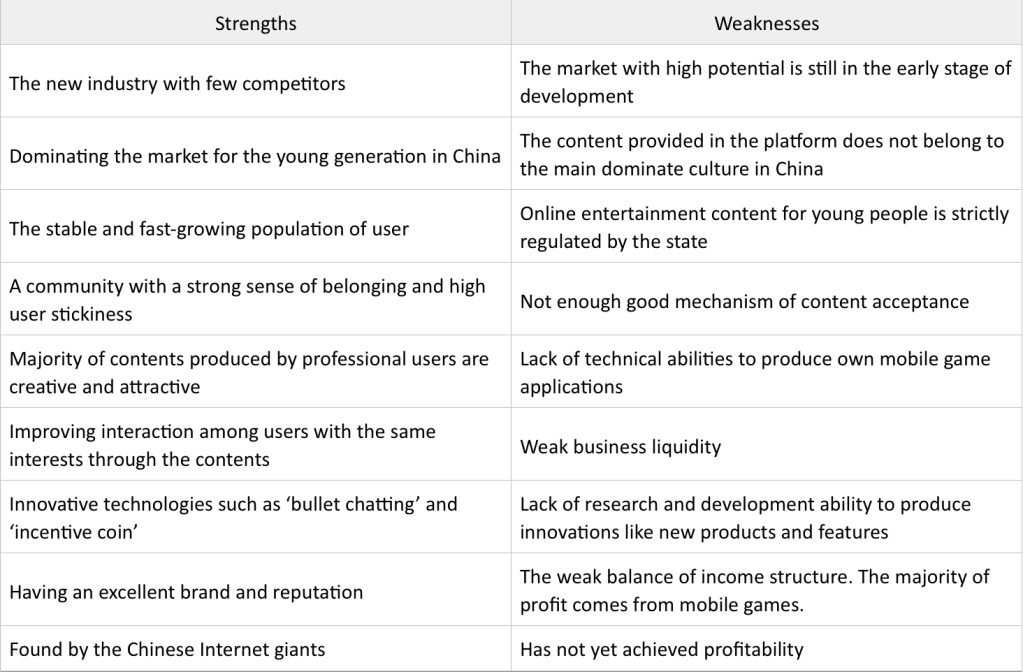The image size is (1023, 672).
Task: Click the 'weak balance of income structure' cell
Action: pos(754,590)
